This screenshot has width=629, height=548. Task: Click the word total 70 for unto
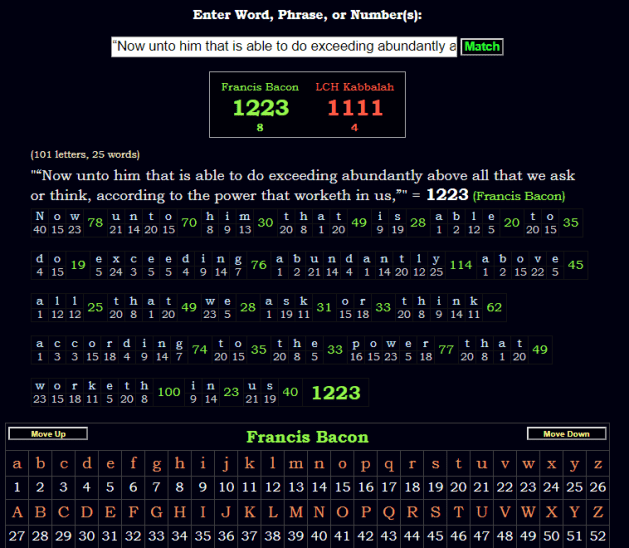pyautogui.click(x=189, y=223)
